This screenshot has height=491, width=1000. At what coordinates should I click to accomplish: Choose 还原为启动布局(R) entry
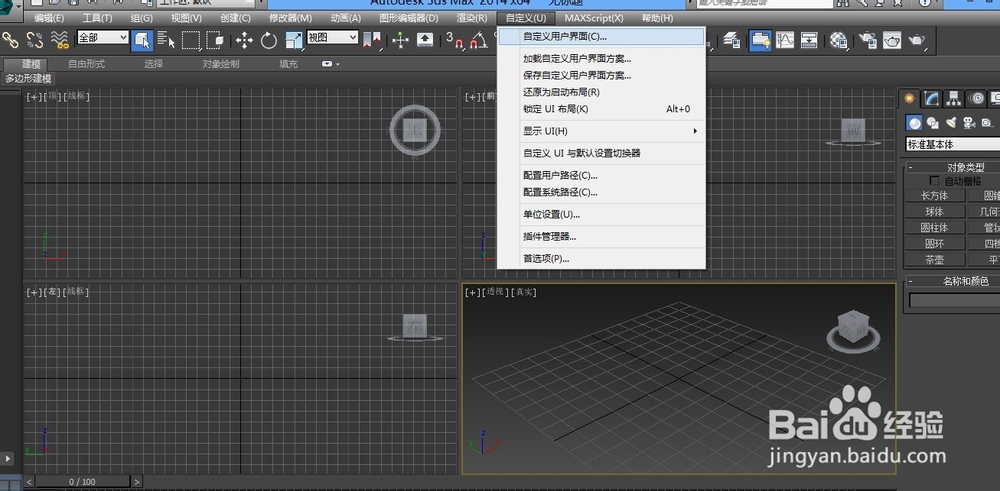[601, 92]
